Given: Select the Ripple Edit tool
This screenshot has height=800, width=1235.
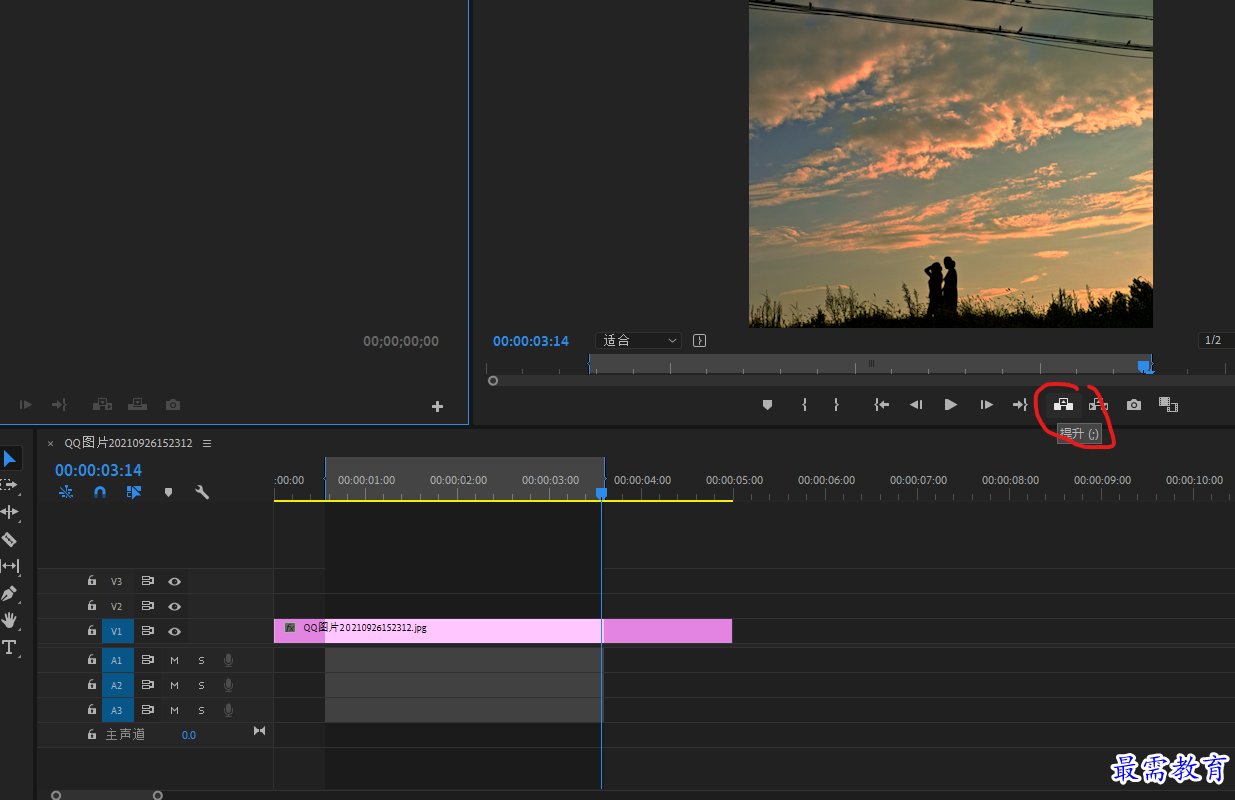Looking at the screenshot, I should point(9,512).
